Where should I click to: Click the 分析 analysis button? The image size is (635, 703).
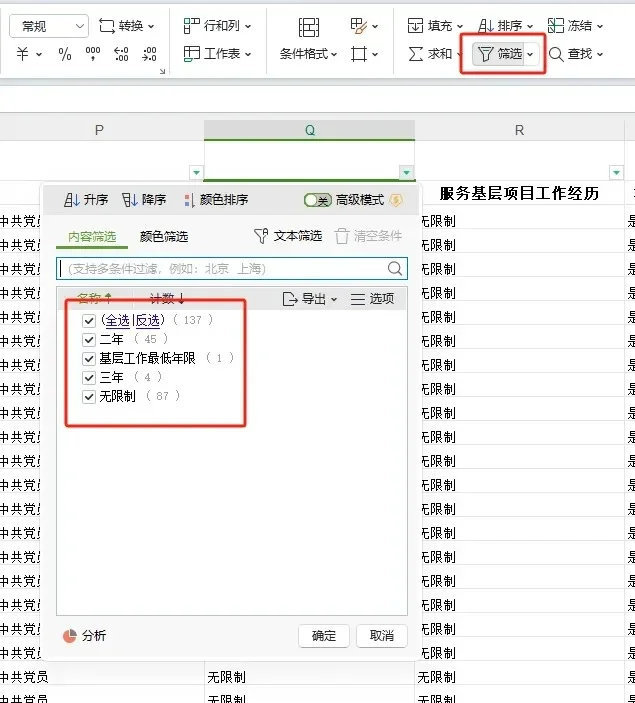85,636
